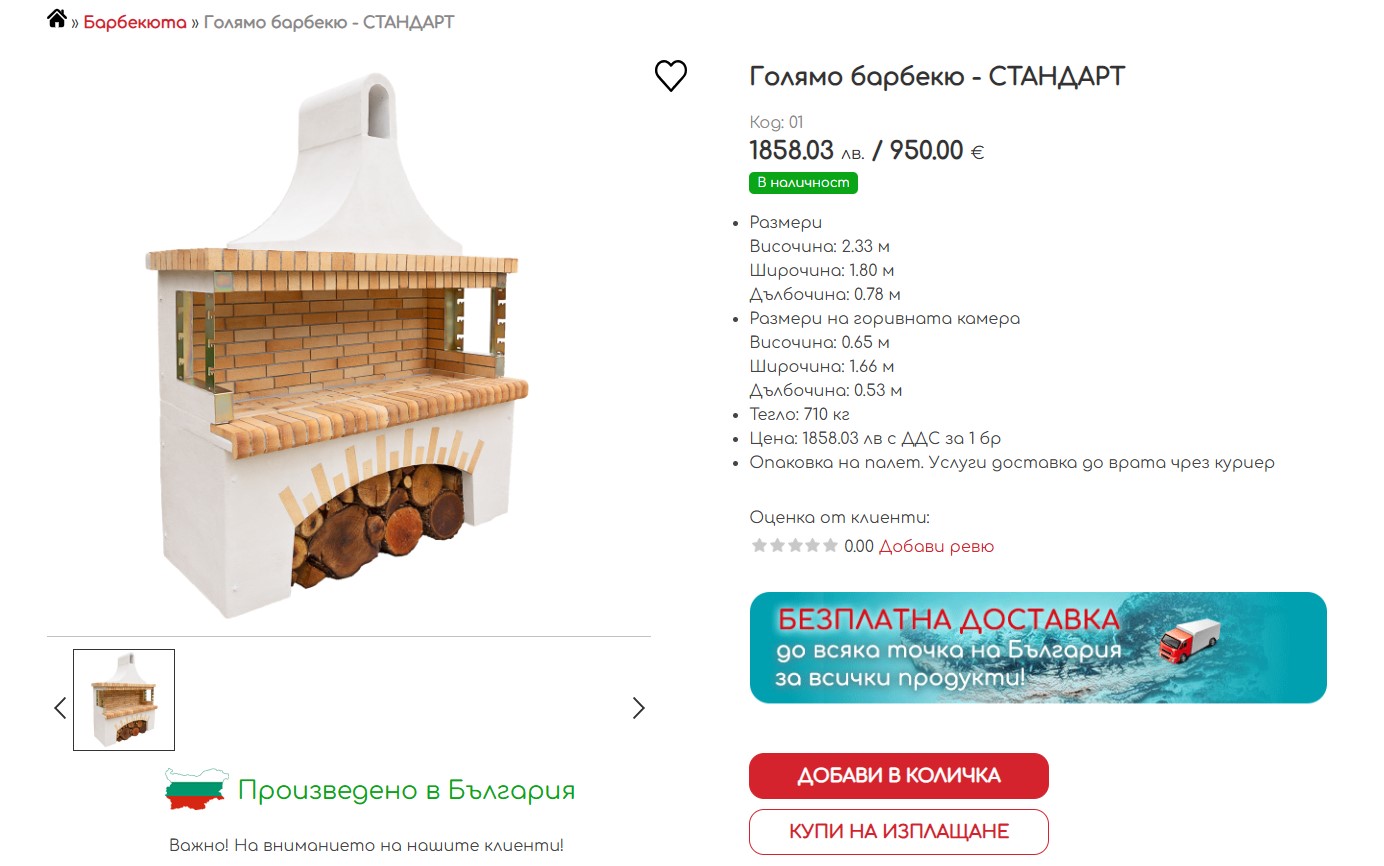Show previous thumbnail with left arrow

[60, 708]
